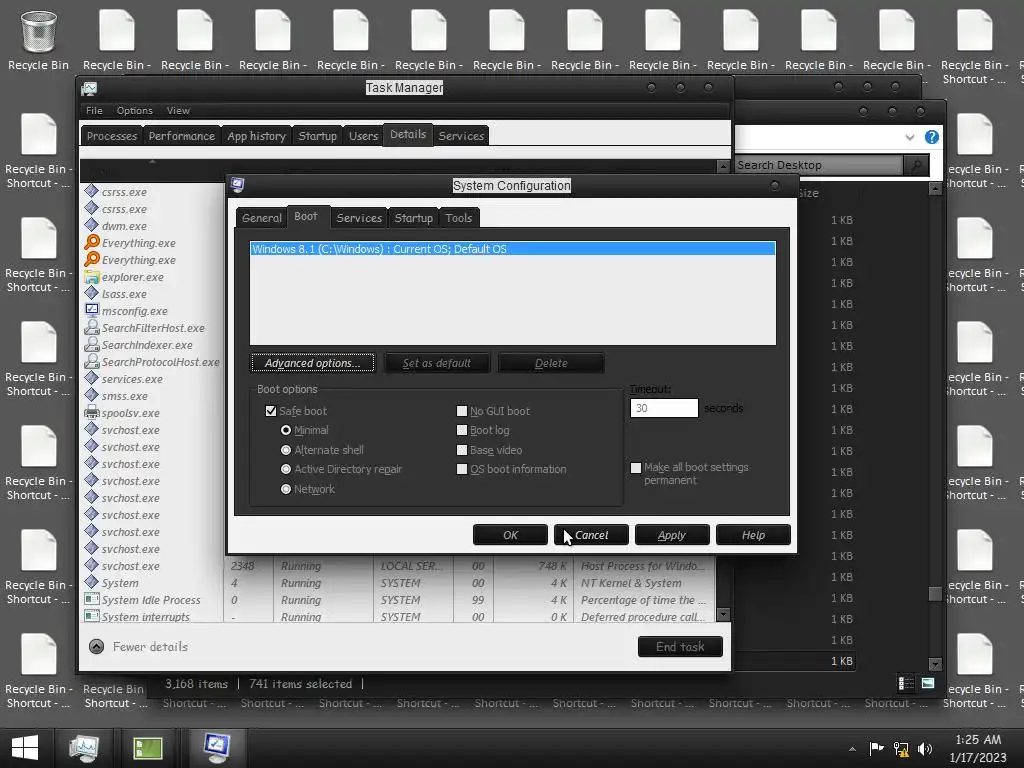Open the green monitor taskbar icon

click(x=148, y=748)
